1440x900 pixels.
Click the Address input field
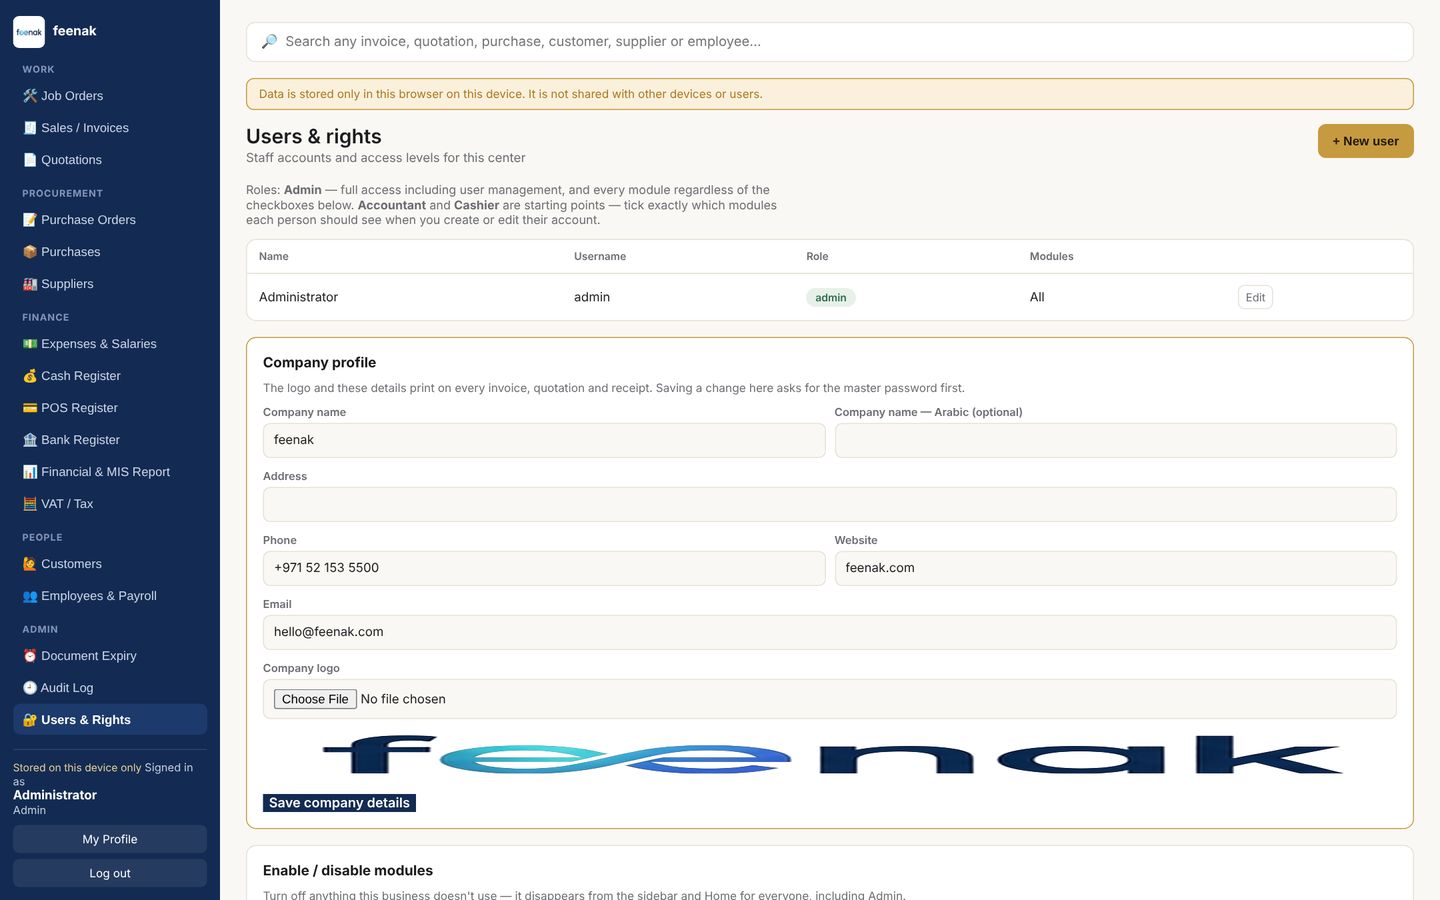pos(830,504)
